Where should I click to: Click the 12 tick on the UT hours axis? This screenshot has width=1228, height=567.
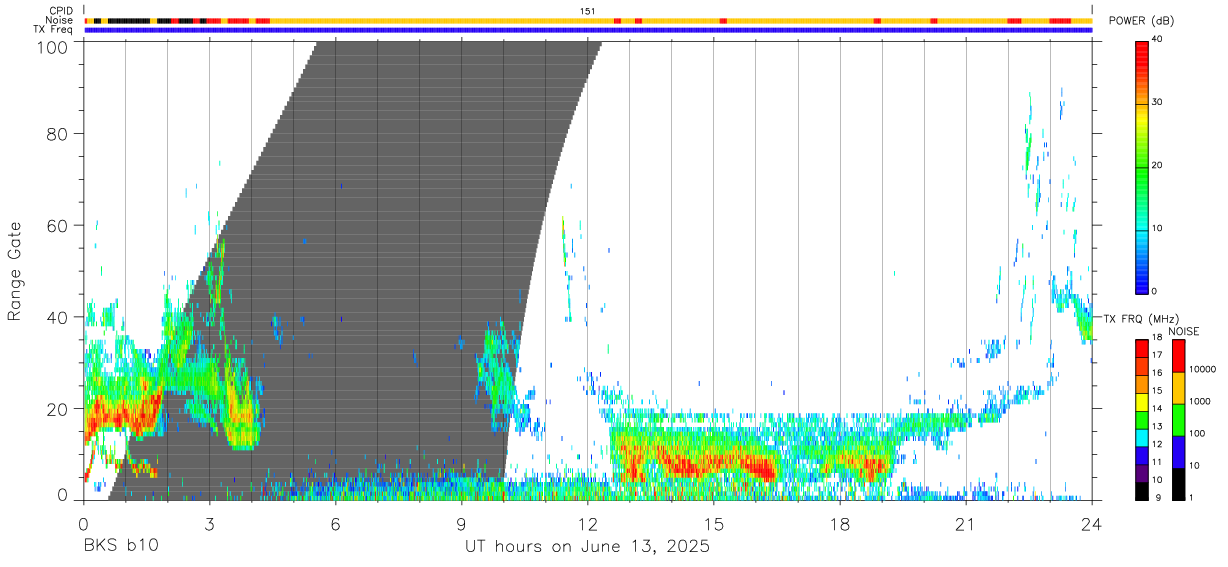pyautogui.click(x=588, y=525)
